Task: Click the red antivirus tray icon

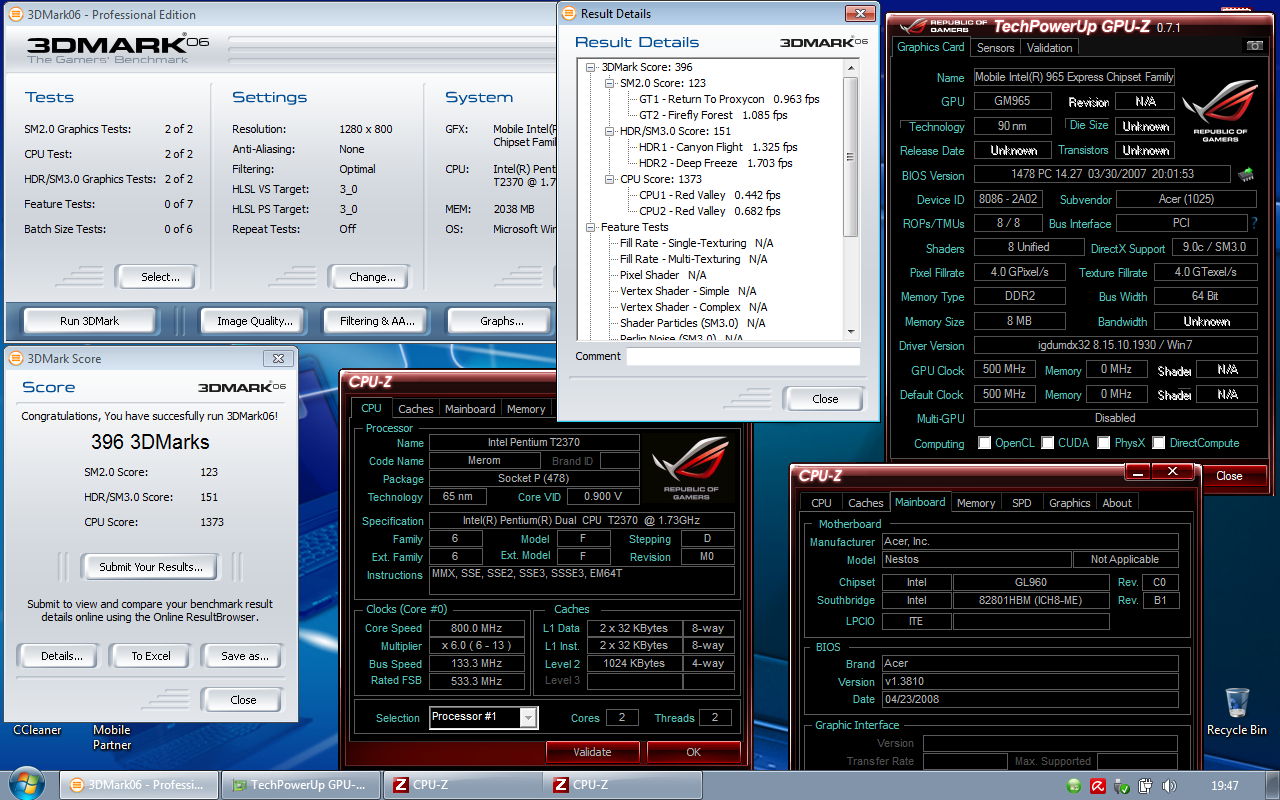Action: pyautogui.click(x=1097, y=786)
